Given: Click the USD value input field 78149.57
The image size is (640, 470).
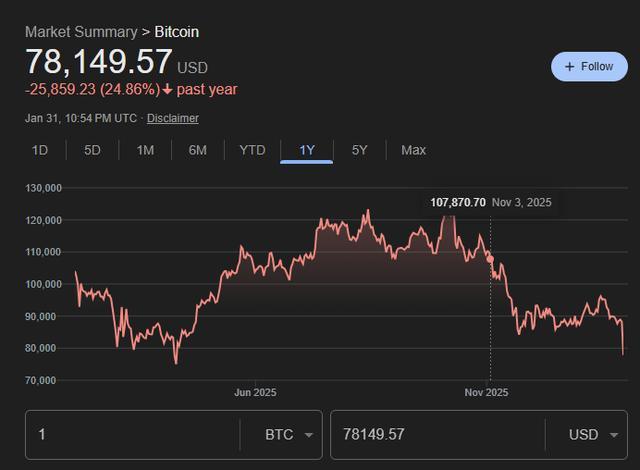Looking at the screenshot, I should coord(435,435).
